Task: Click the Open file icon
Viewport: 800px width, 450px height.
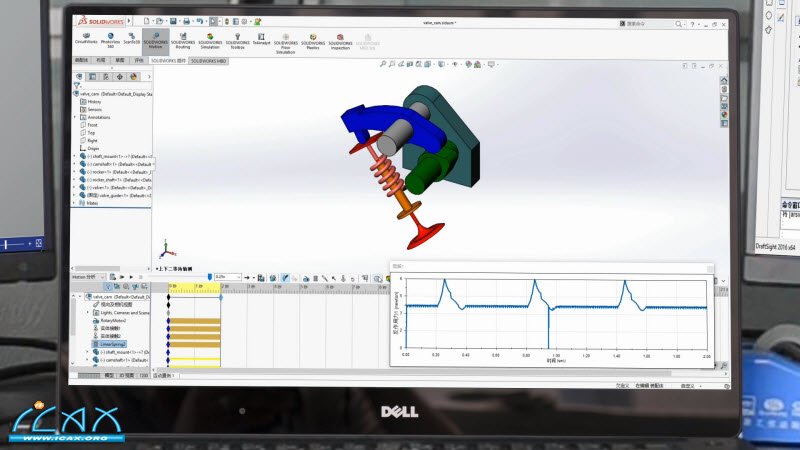Action: (x=160, y=21)
